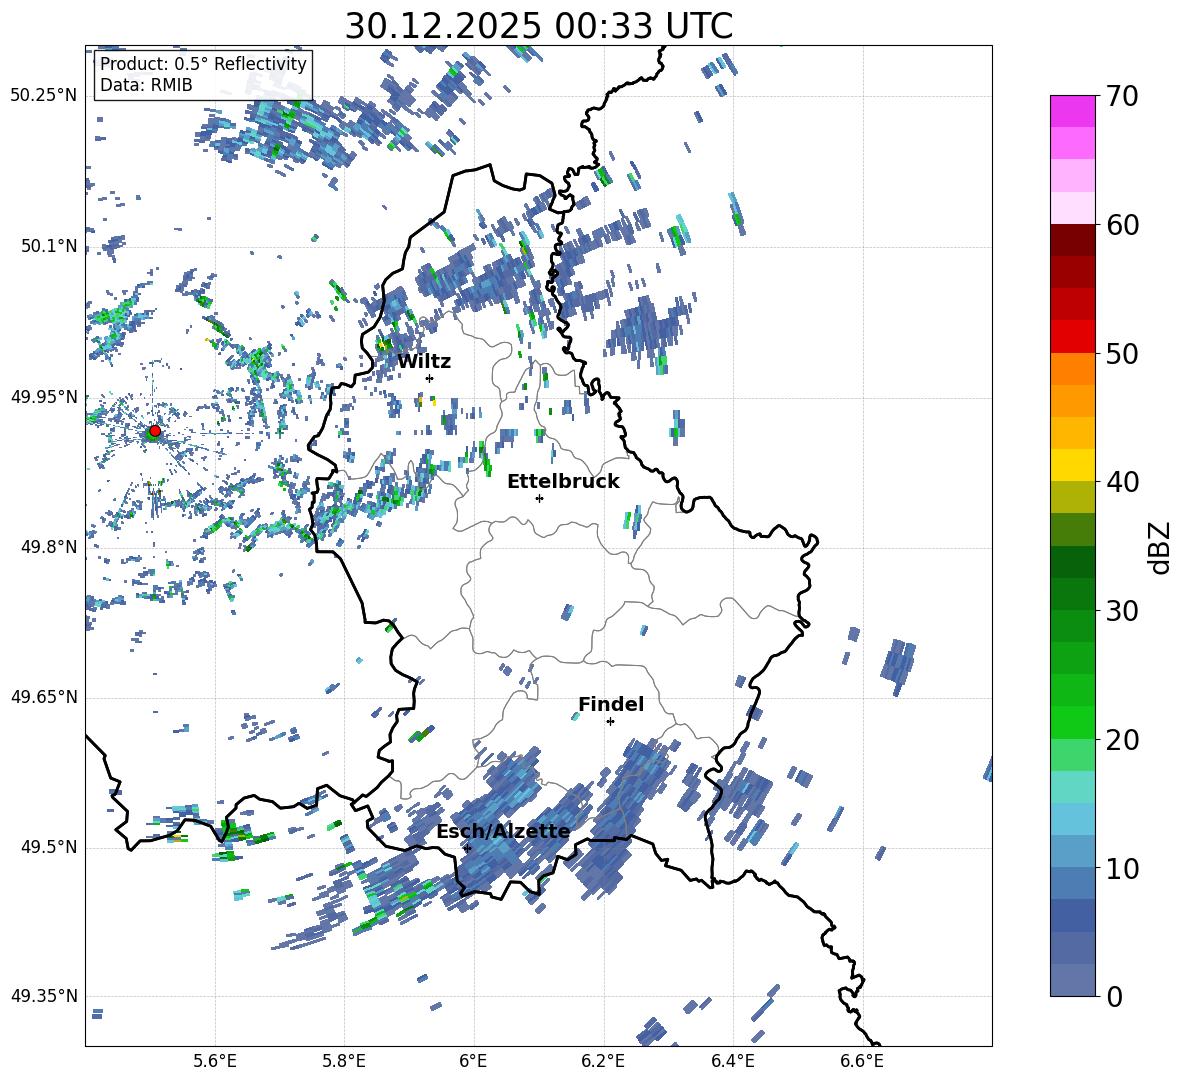Click the 6.4°E longitude label
Image resolution: width=1184 pixels, height=1081 pixels.
pyautogui.click(x=732, y=1062)
